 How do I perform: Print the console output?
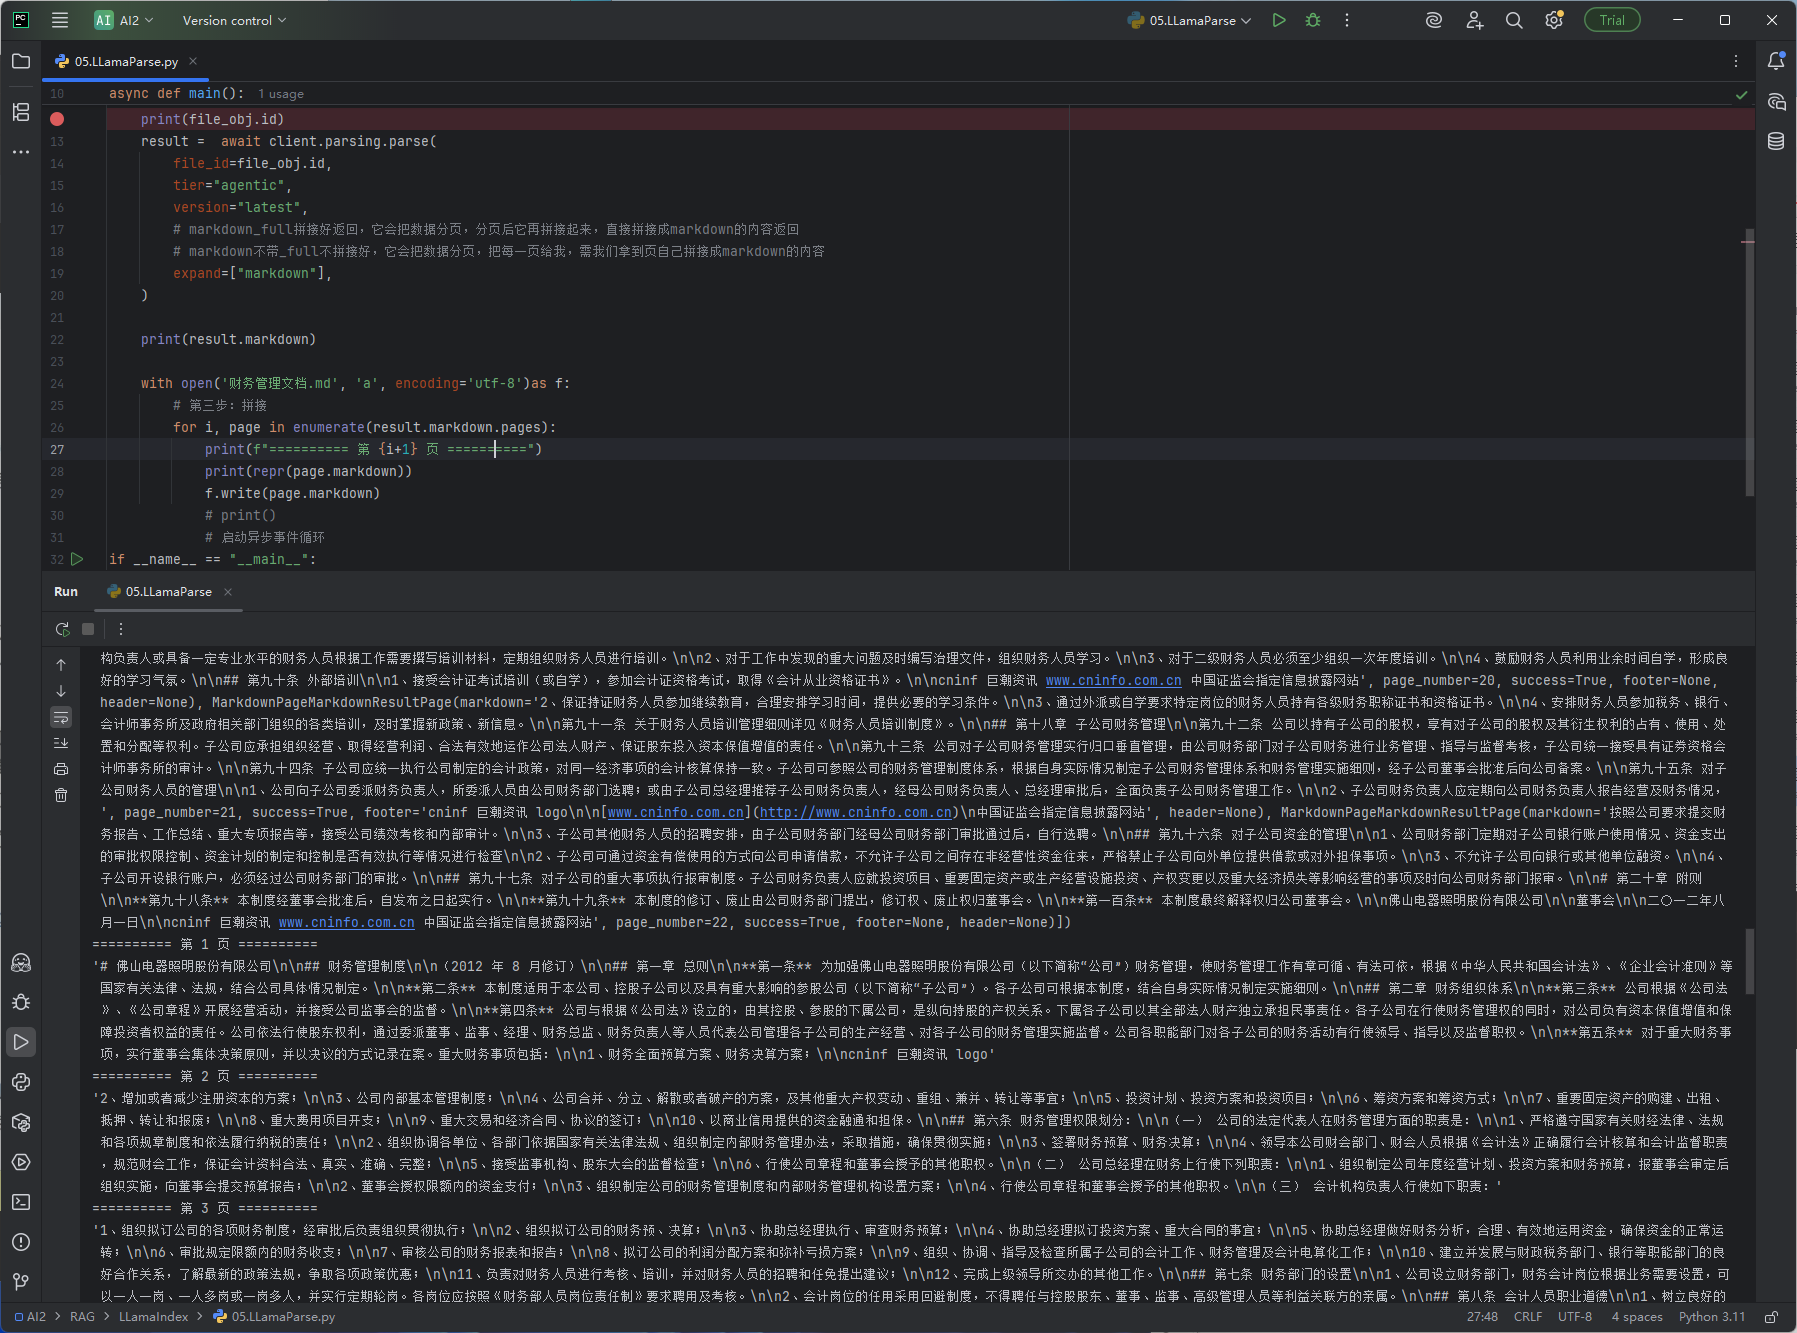pos(61,769)
